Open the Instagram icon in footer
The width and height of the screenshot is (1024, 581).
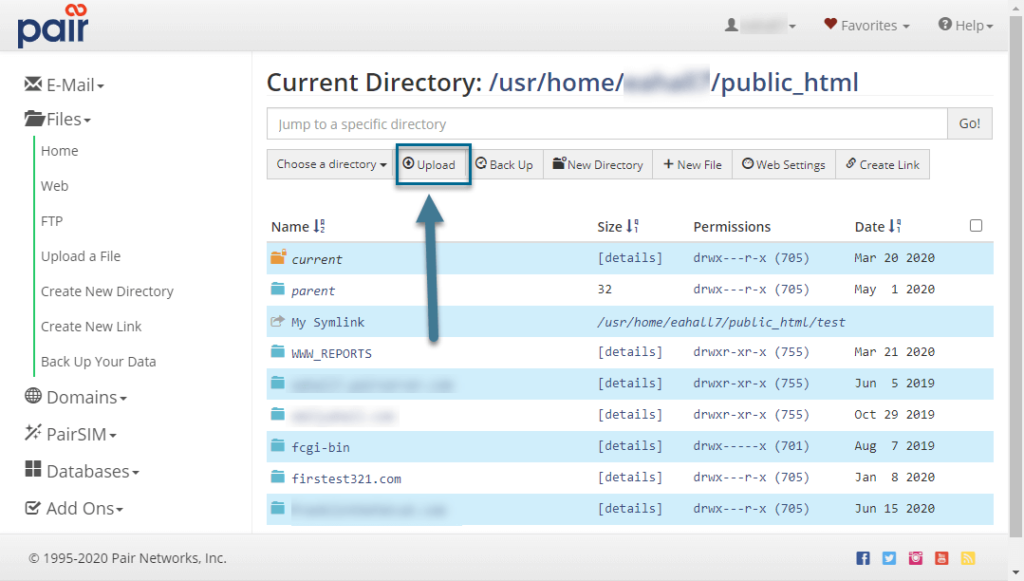(x=915, y=558)
